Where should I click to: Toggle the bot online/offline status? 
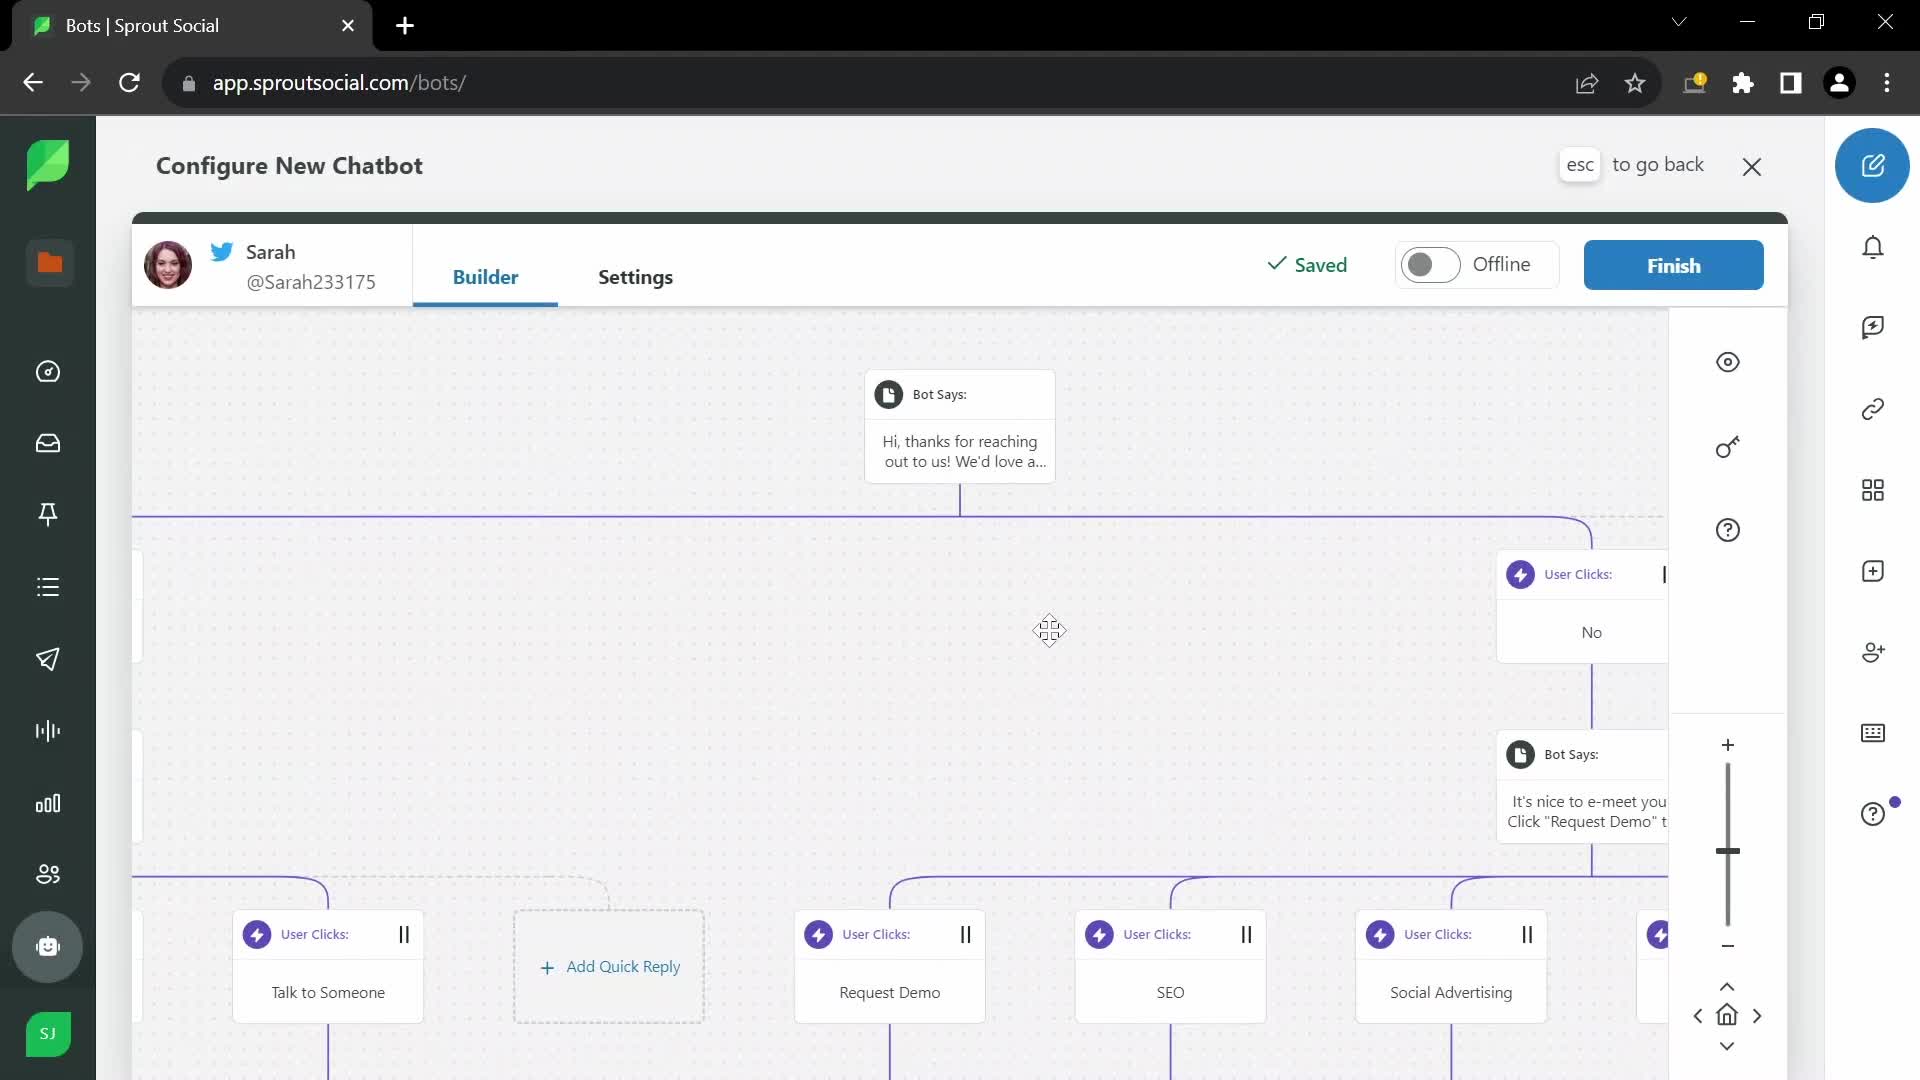click(1428, 264)
